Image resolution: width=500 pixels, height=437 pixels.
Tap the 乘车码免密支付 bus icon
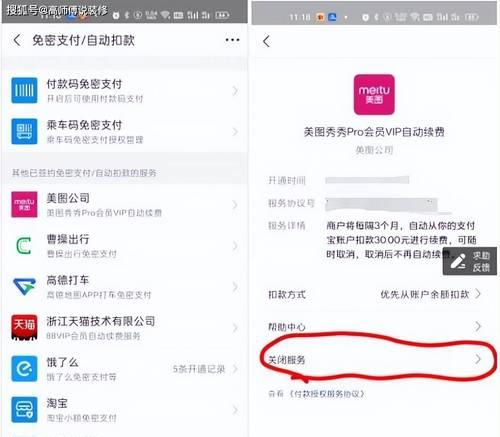(x=24, y=131)
